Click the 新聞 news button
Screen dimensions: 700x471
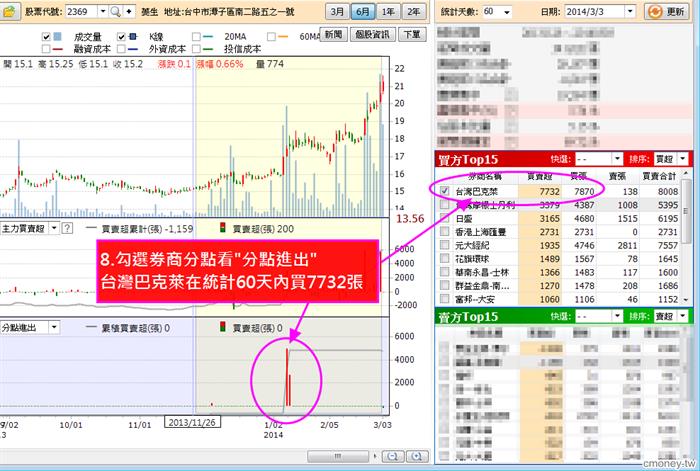pos(333,34)
